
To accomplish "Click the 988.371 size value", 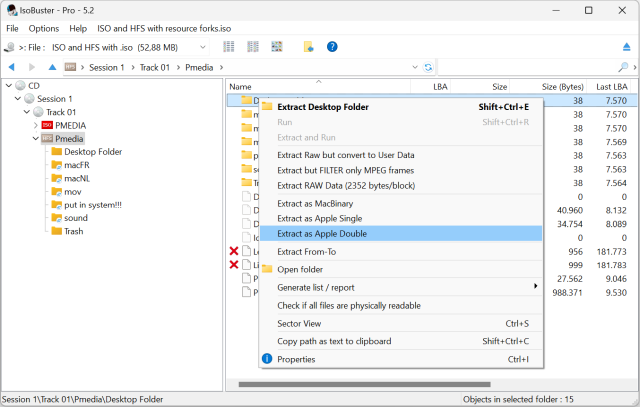I will tap(567, 292).
